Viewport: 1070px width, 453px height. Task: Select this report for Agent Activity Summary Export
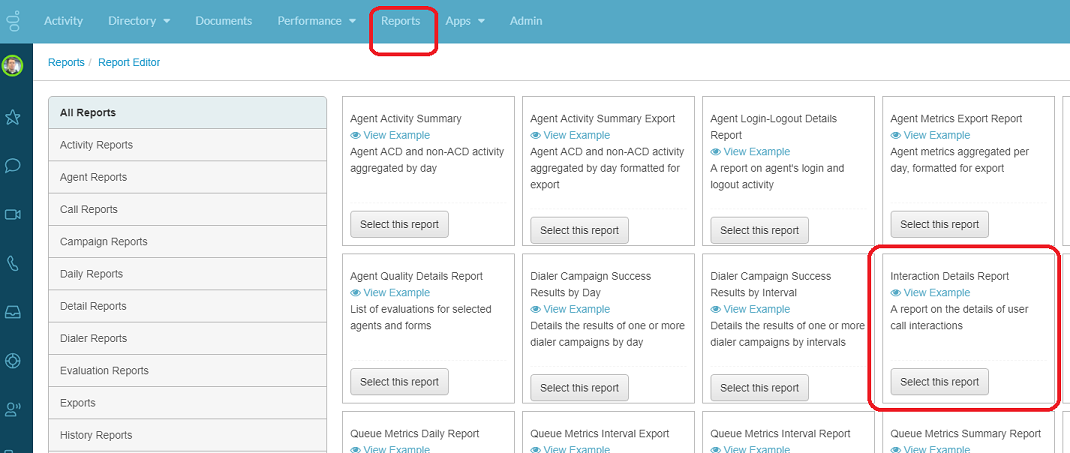(x=579, y=231)
